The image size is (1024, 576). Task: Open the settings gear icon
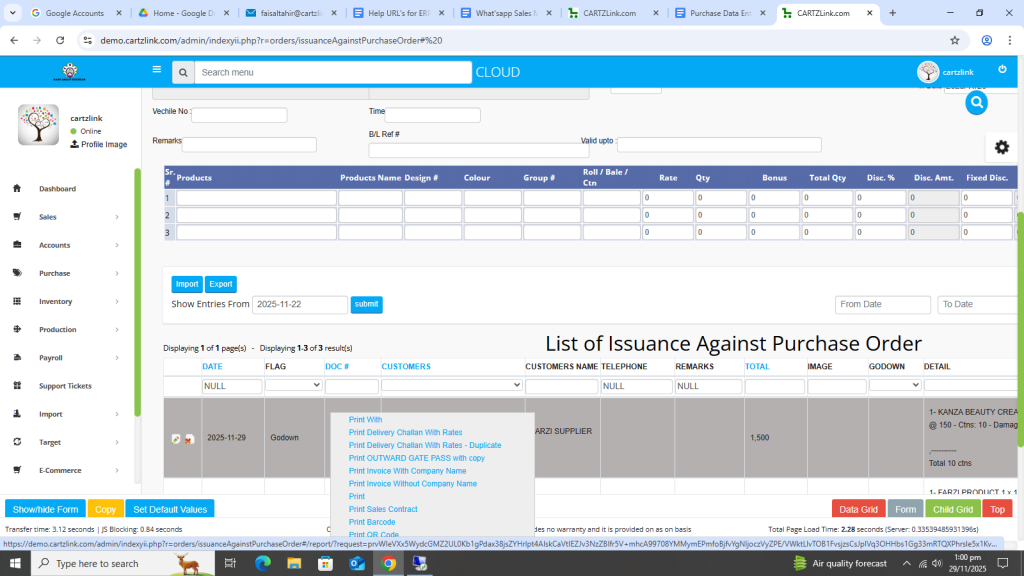click(1001, 147)
